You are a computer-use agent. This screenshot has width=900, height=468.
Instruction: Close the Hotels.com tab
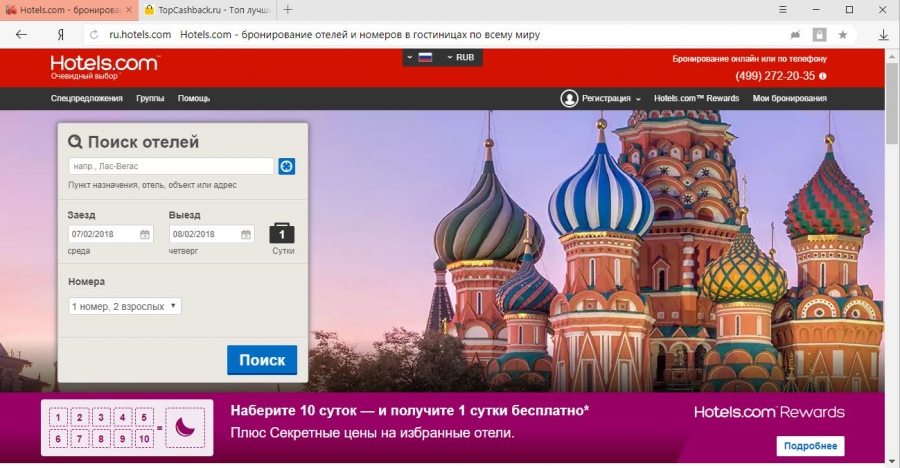pyautogui.click(x=129, y=10)
